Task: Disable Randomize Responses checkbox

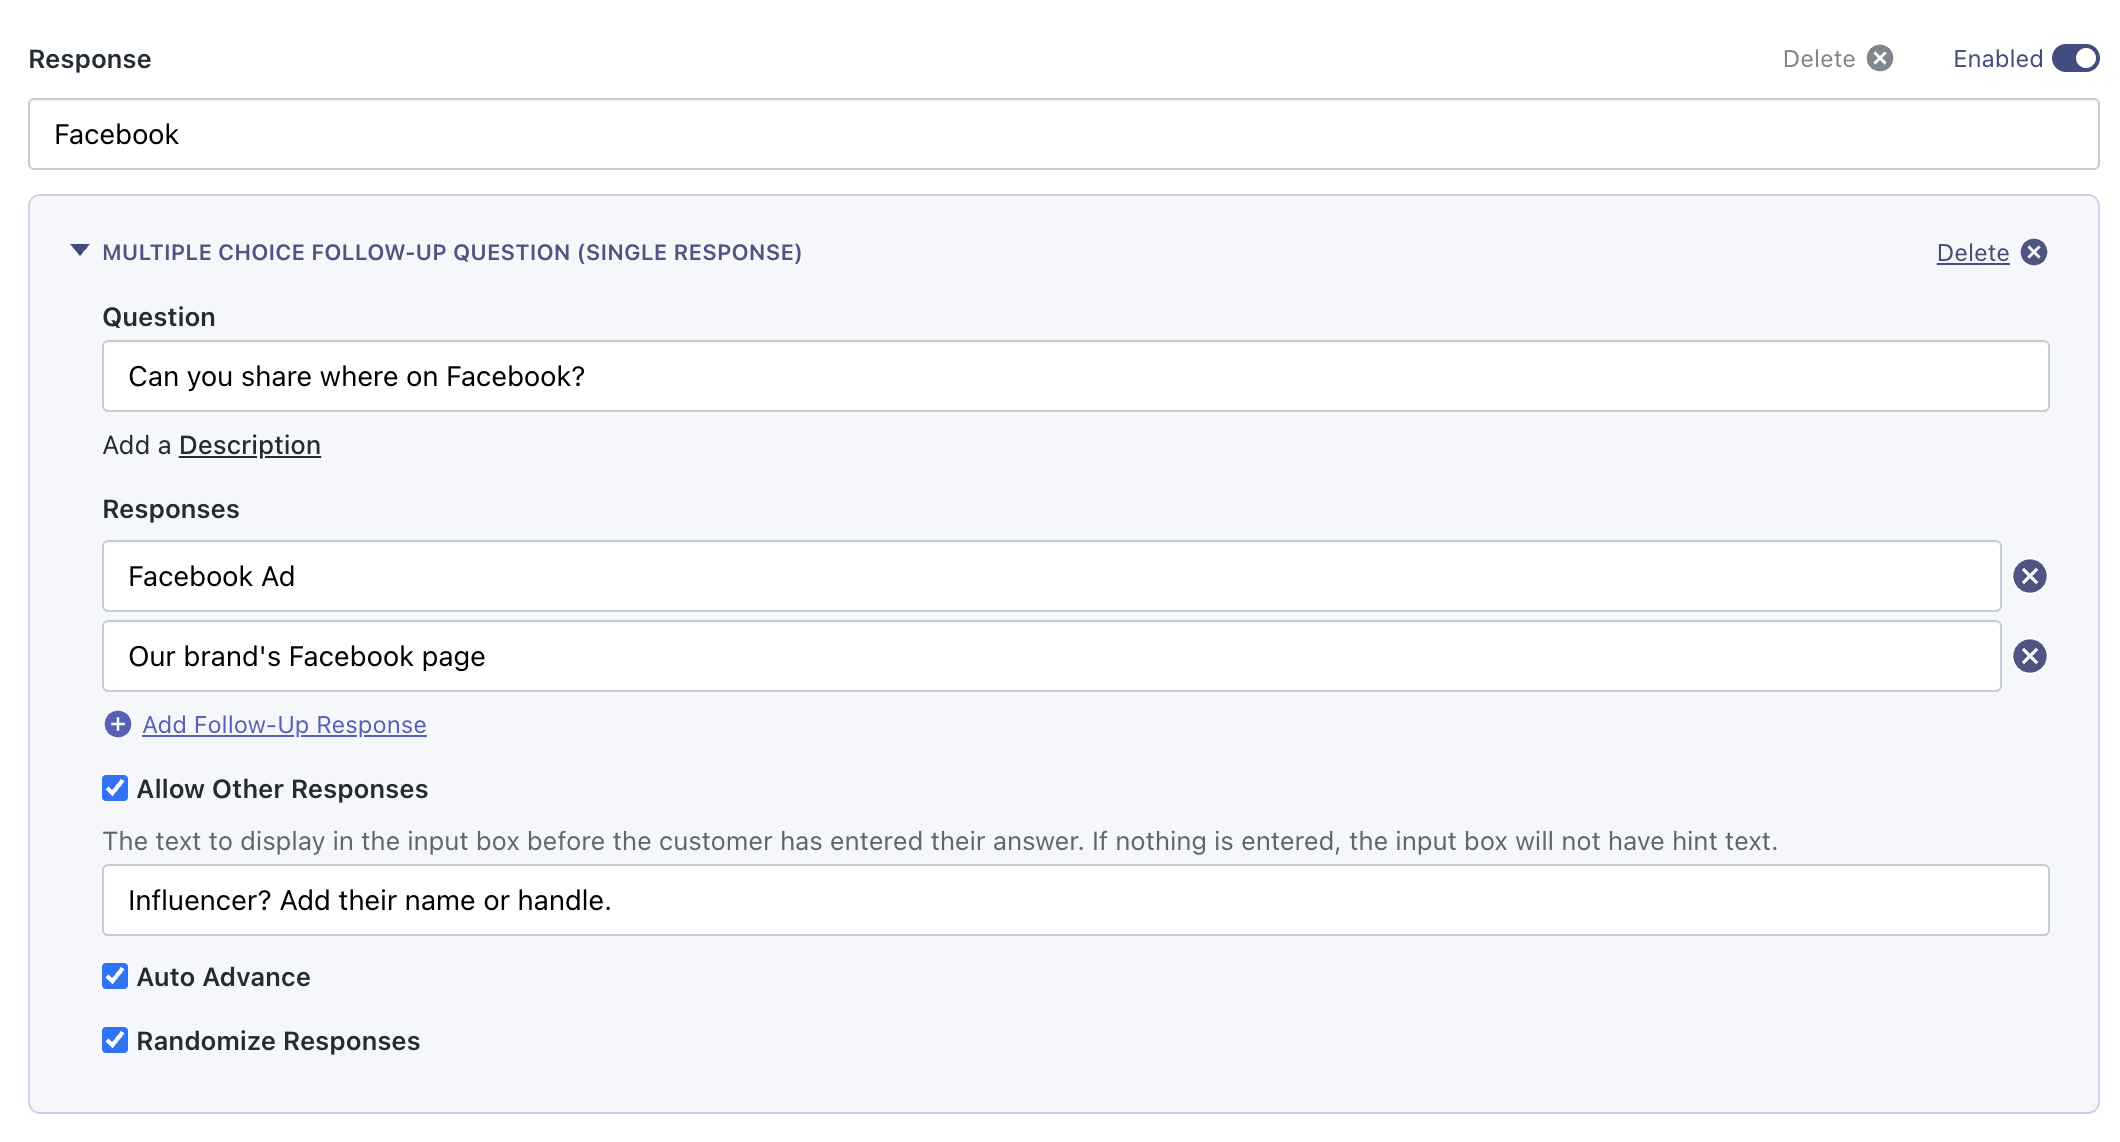Action: click(x=115, y=1040)
